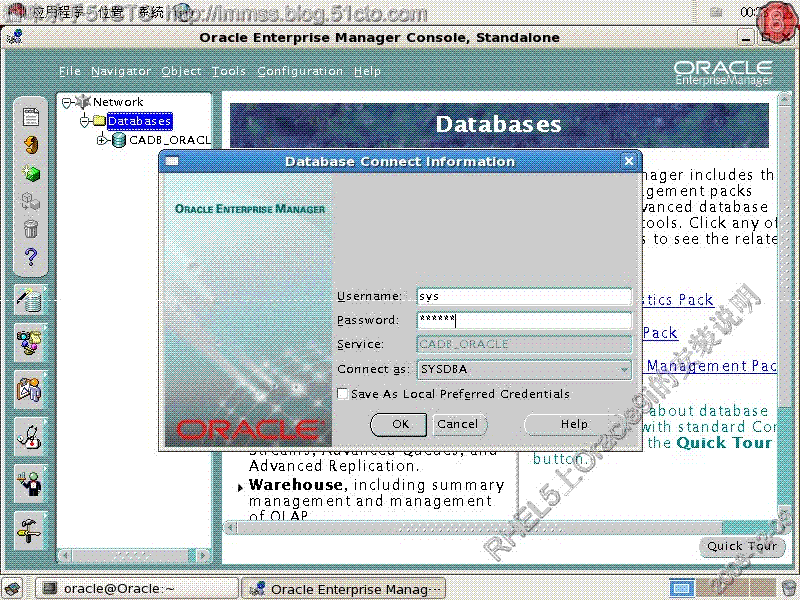Click the trash can remove icon
Screen dimensions: 800x600
click(31, 229)
